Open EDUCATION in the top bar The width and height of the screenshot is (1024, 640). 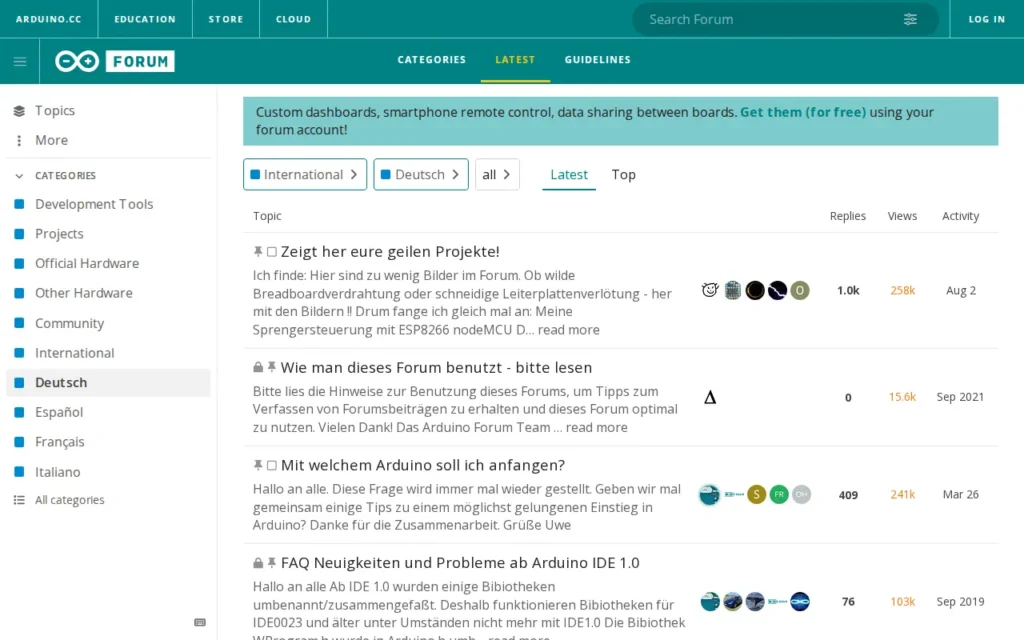pos(145,19)
